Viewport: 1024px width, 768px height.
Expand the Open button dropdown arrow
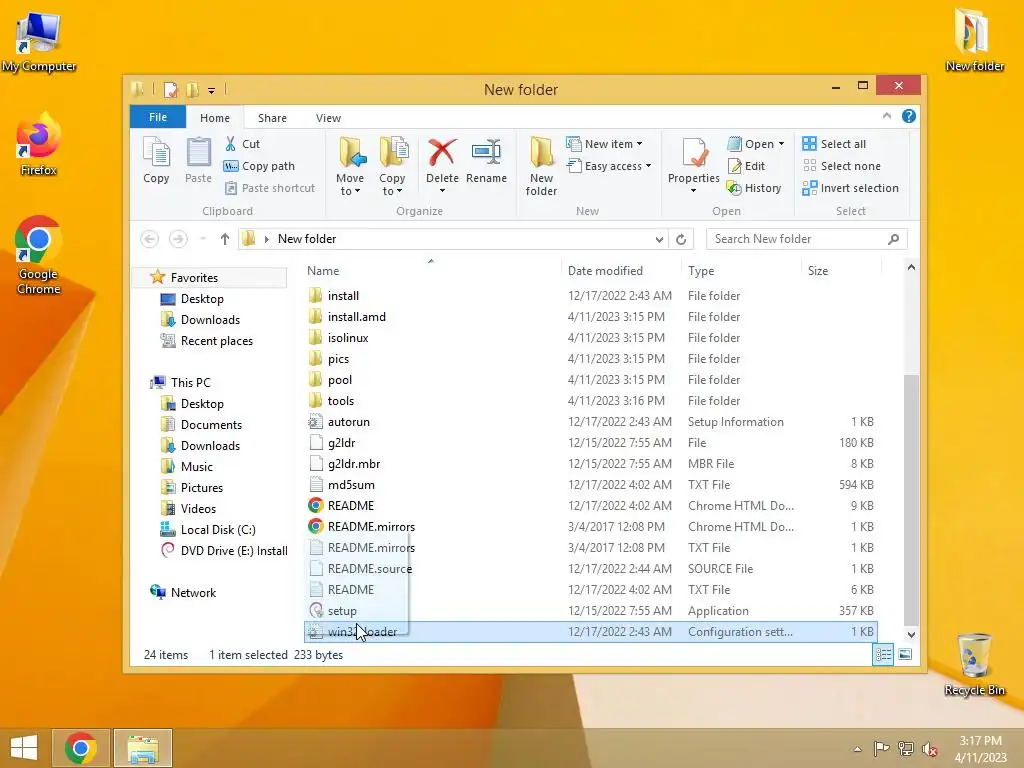[x=781, y=144]
